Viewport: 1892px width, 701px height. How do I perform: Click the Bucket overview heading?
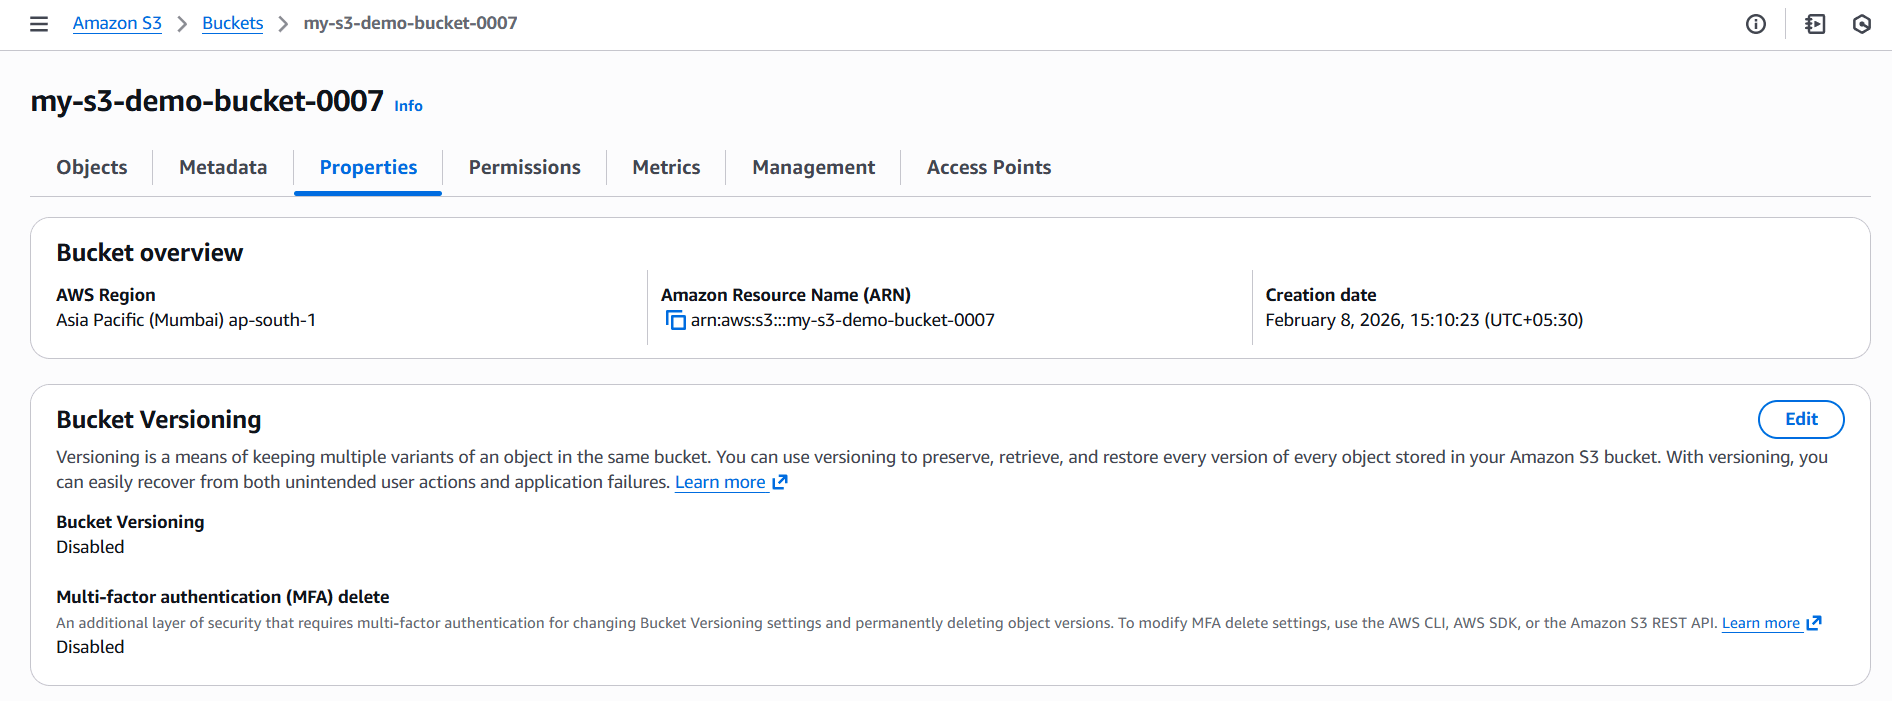[149, 253]
